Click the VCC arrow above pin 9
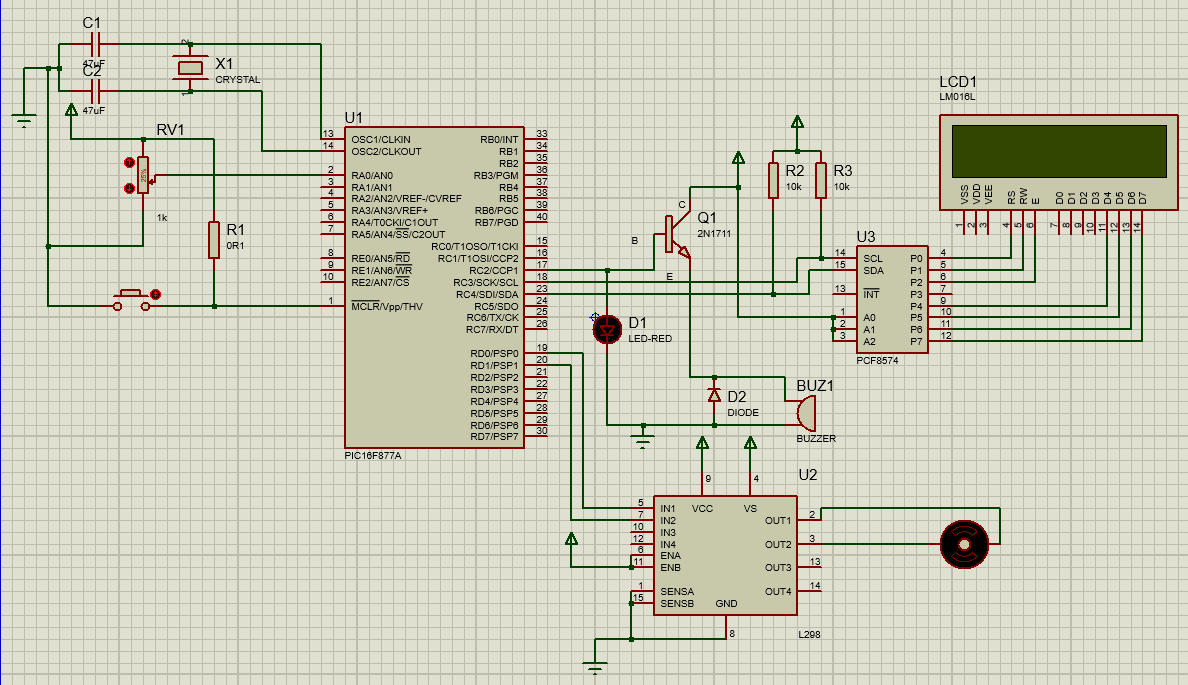 (x=703, y=440)
